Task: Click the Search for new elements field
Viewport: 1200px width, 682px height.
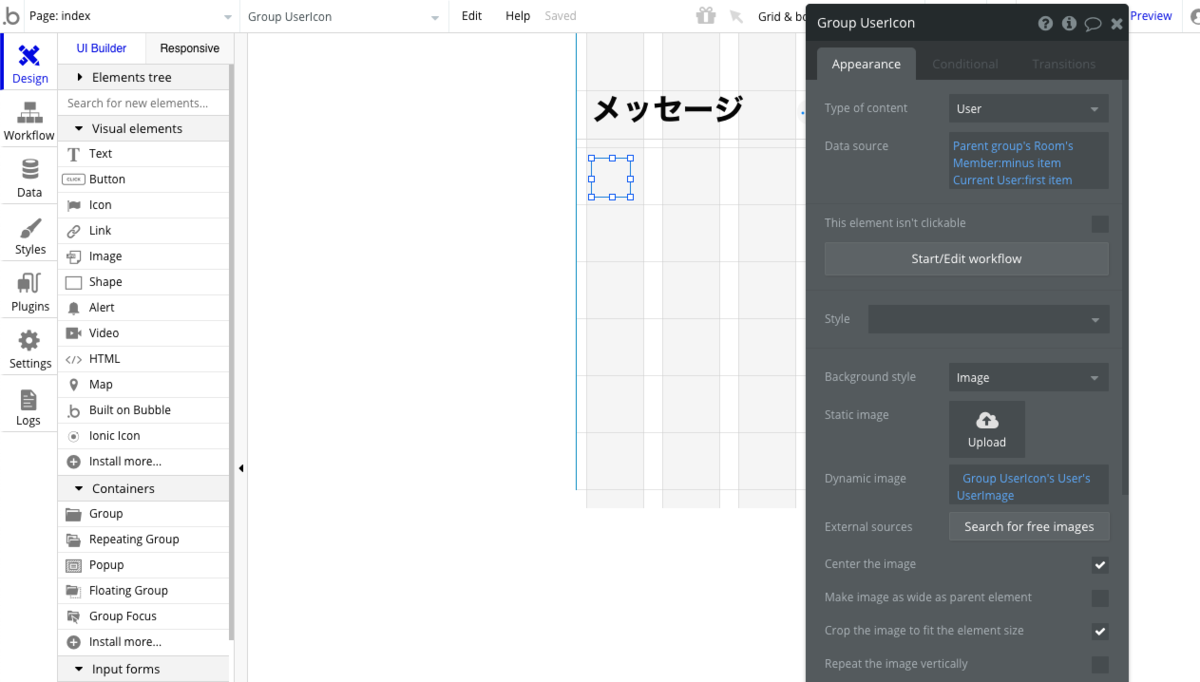Action: (x=144, y=103)
